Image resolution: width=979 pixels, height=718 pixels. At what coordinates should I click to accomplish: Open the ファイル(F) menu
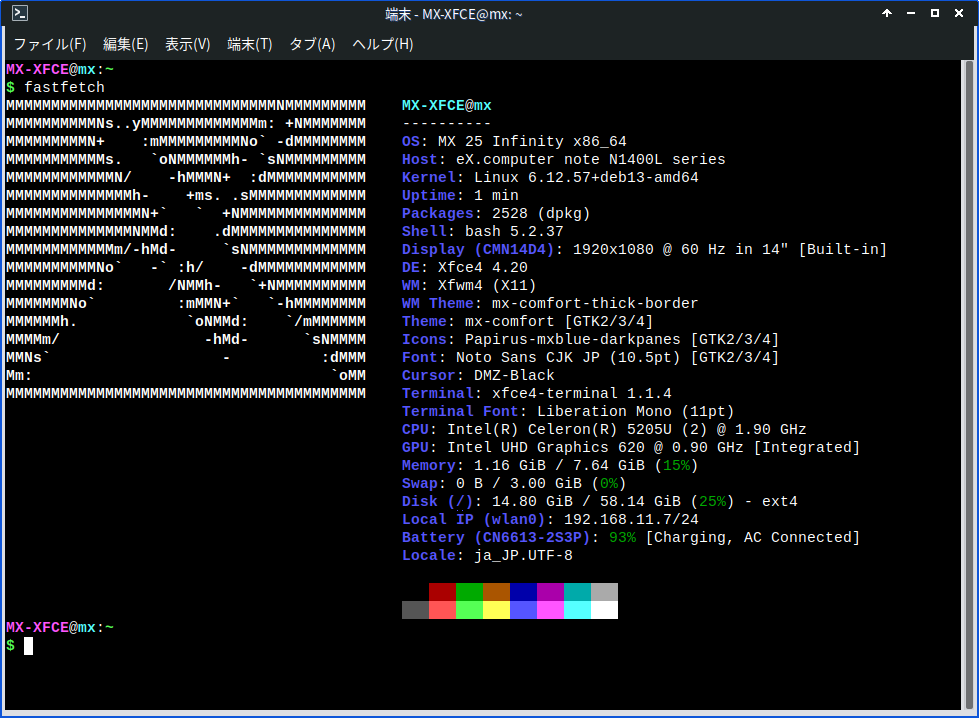click(x=49, y=44)
